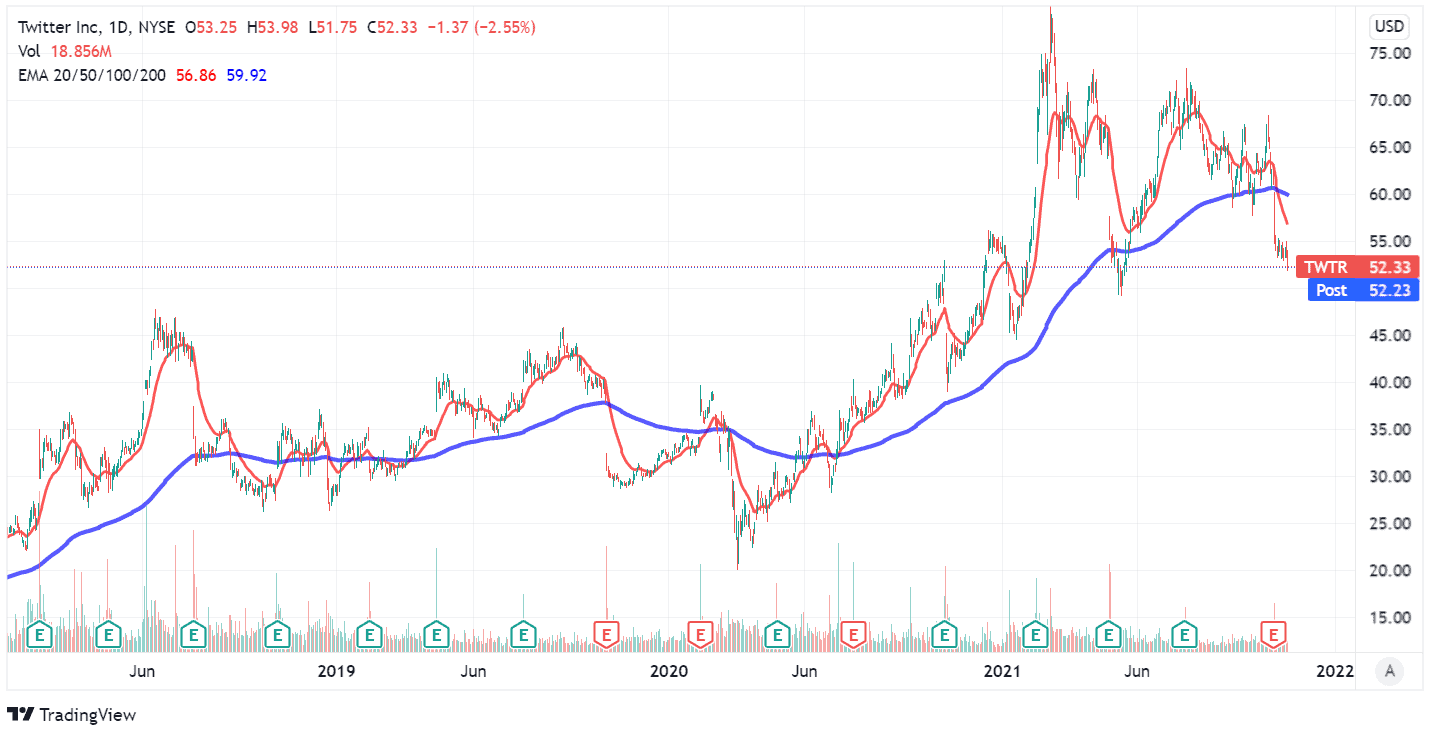Click the blue EMA value 59.92
The height and width of the screenshot is (731, 1438).
[246, 75]
